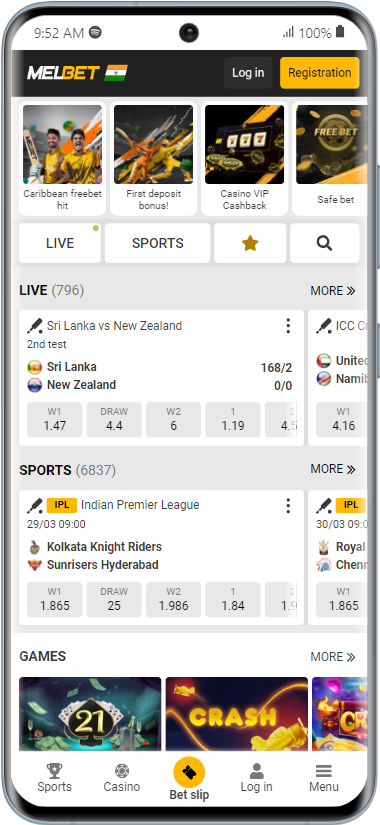The height and width of the screenshot is (825, 380).
Task: Switch to the LIVE tab
Action: click(60, 243)
